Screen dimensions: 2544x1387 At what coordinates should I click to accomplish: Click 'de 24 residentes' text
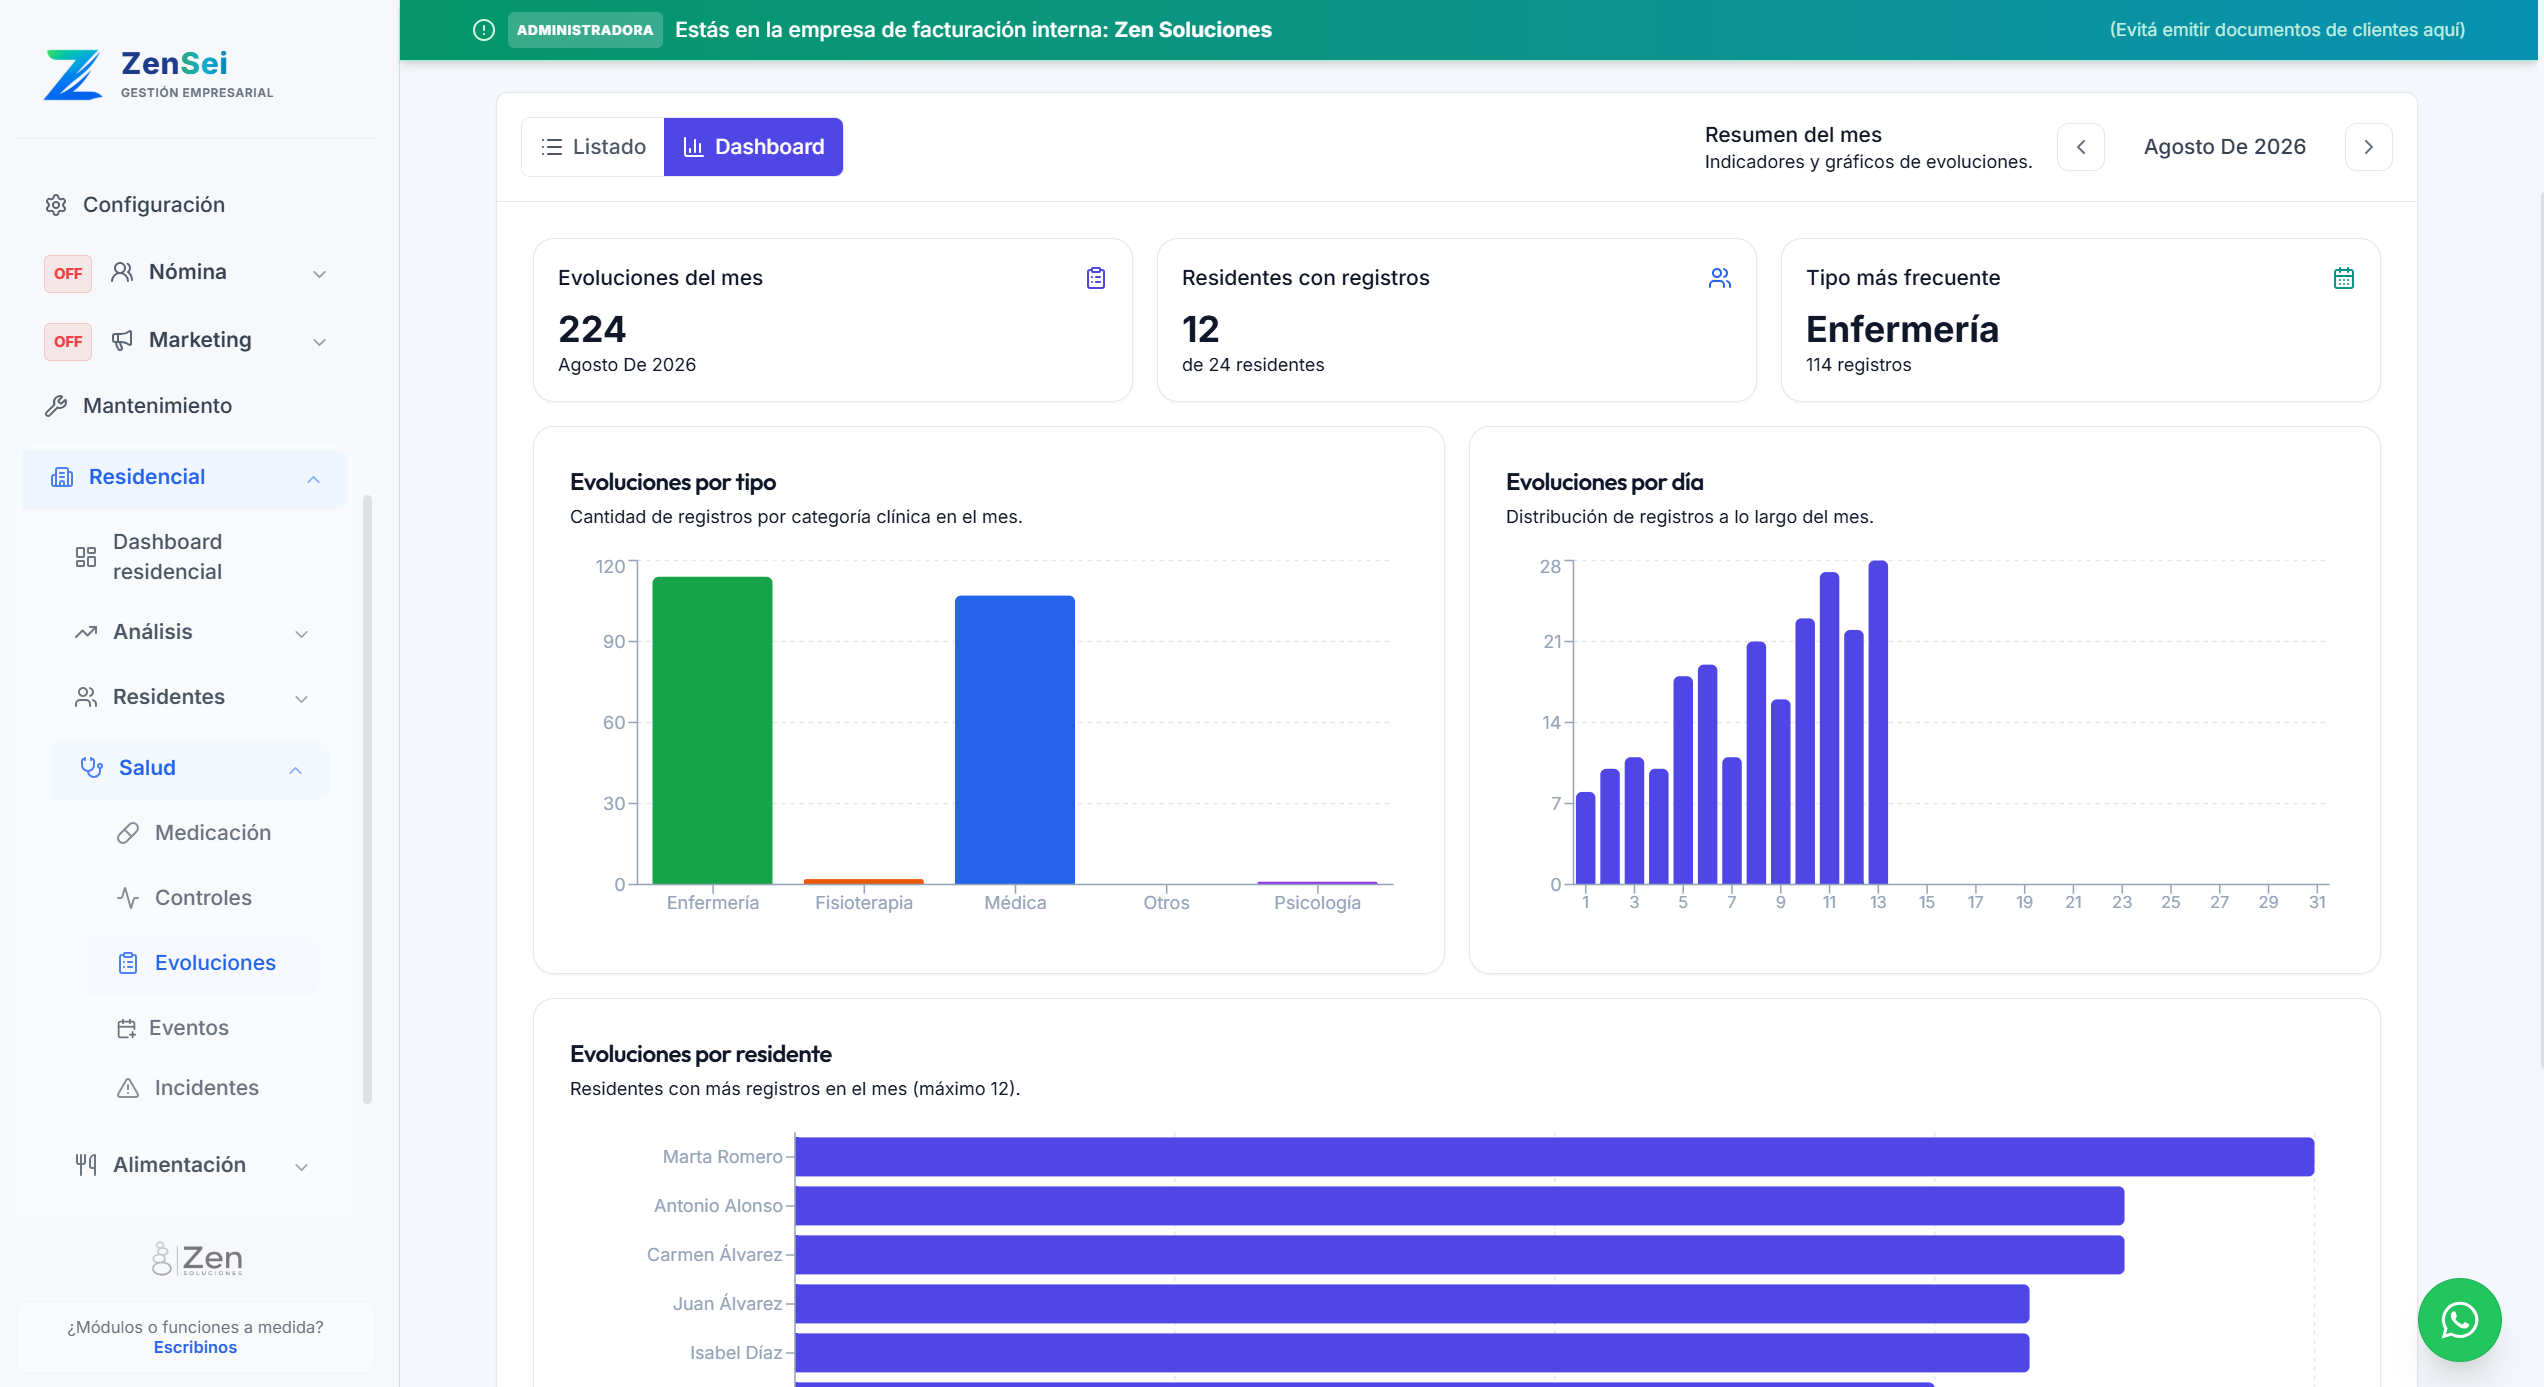coord(1252,365)
